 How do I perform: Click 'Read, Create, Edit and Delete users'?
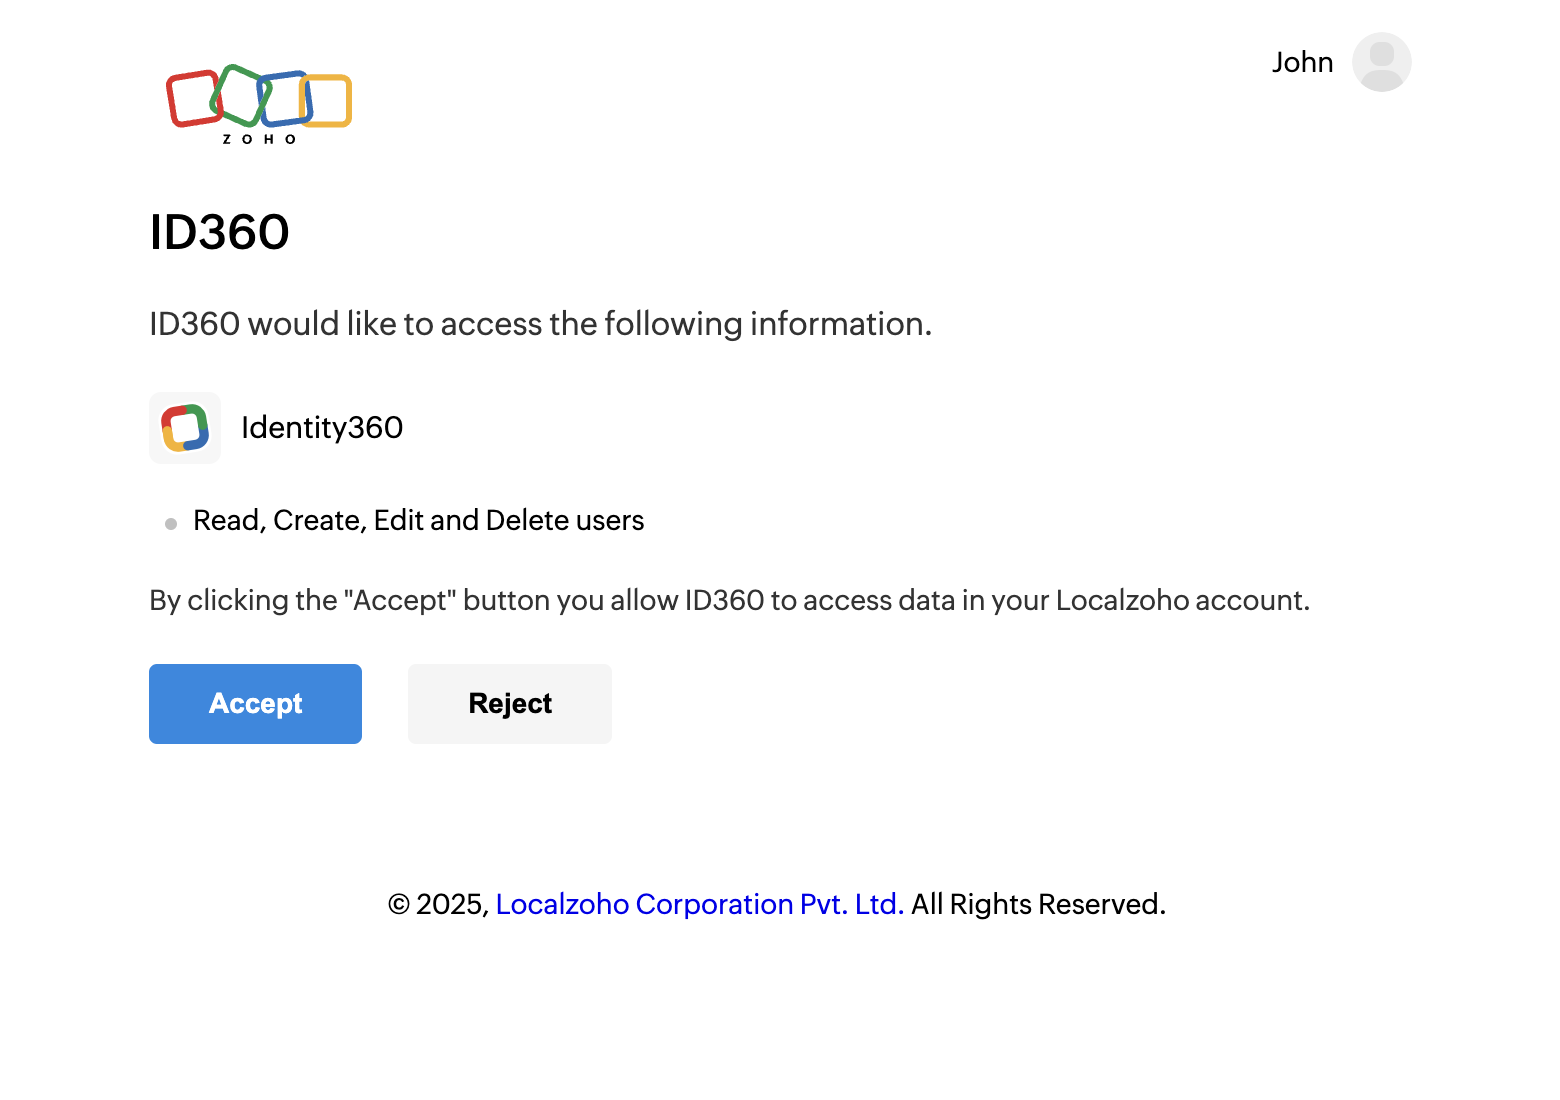point(418,521)
